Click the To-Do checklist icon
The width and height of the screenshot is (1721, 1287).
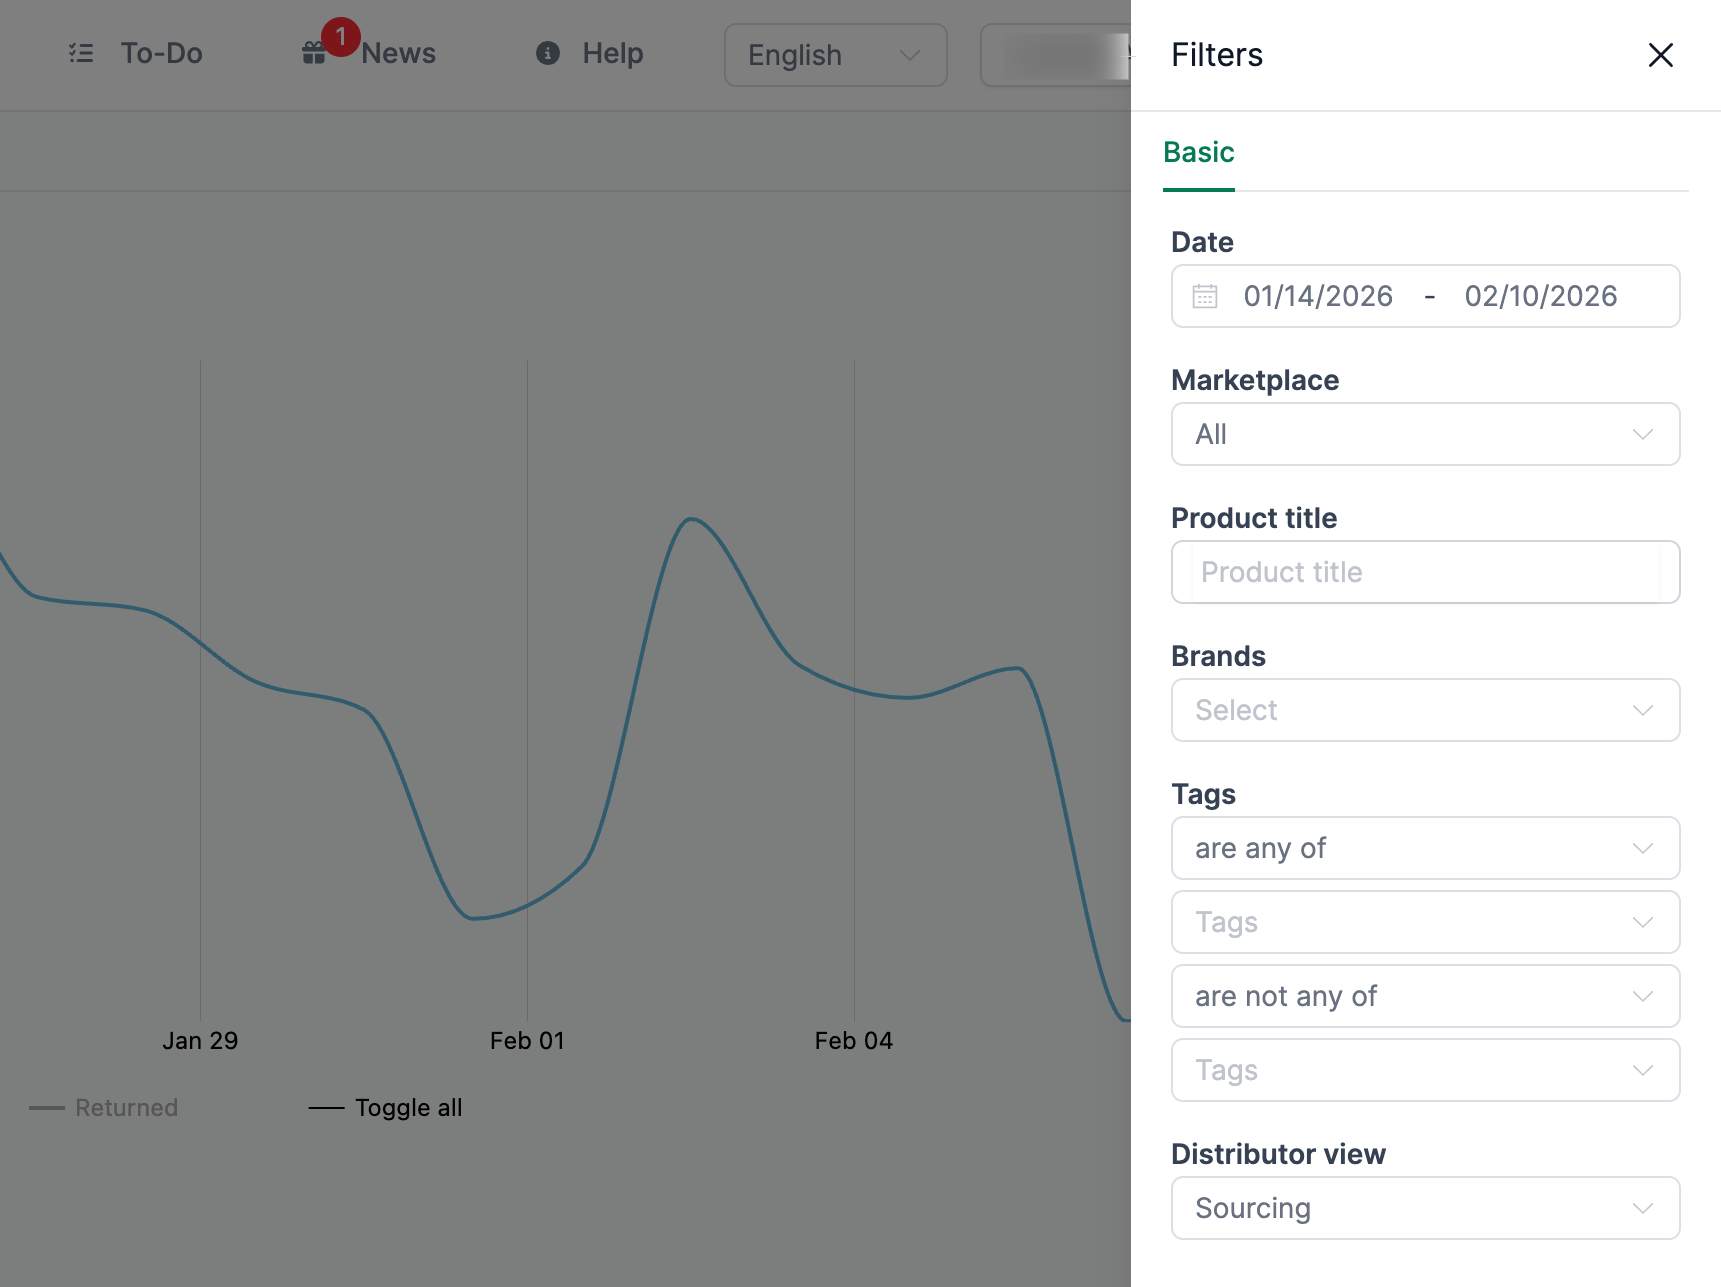[81, 53]
